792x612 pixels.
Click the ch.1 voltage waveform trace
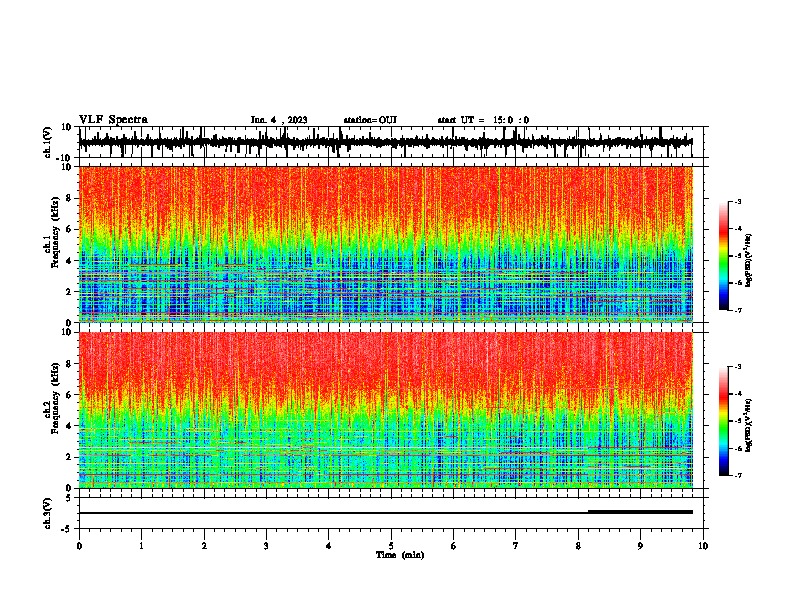pyautogui.click(x=386, y=142)
